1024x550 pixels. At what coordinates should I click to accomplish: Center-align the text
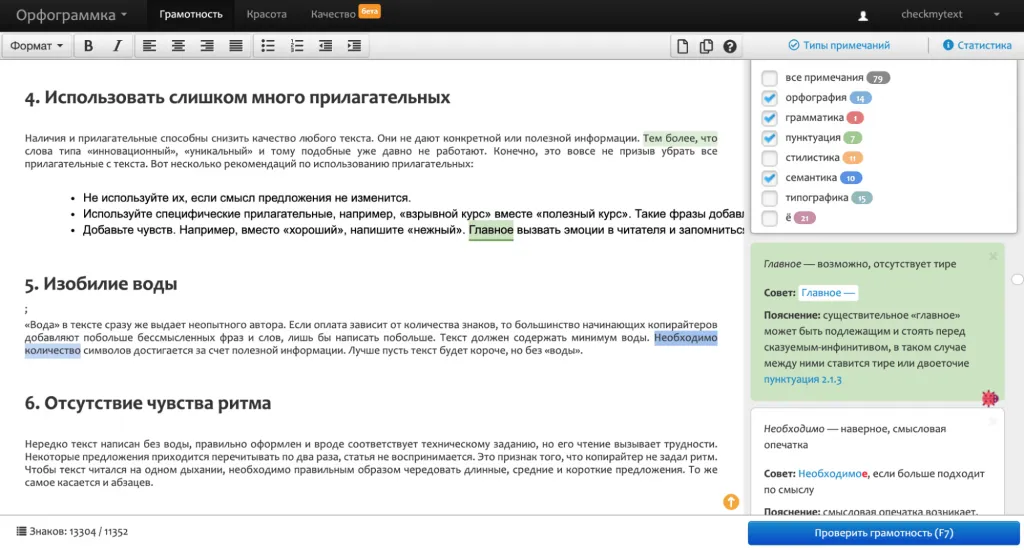[178, 46]
